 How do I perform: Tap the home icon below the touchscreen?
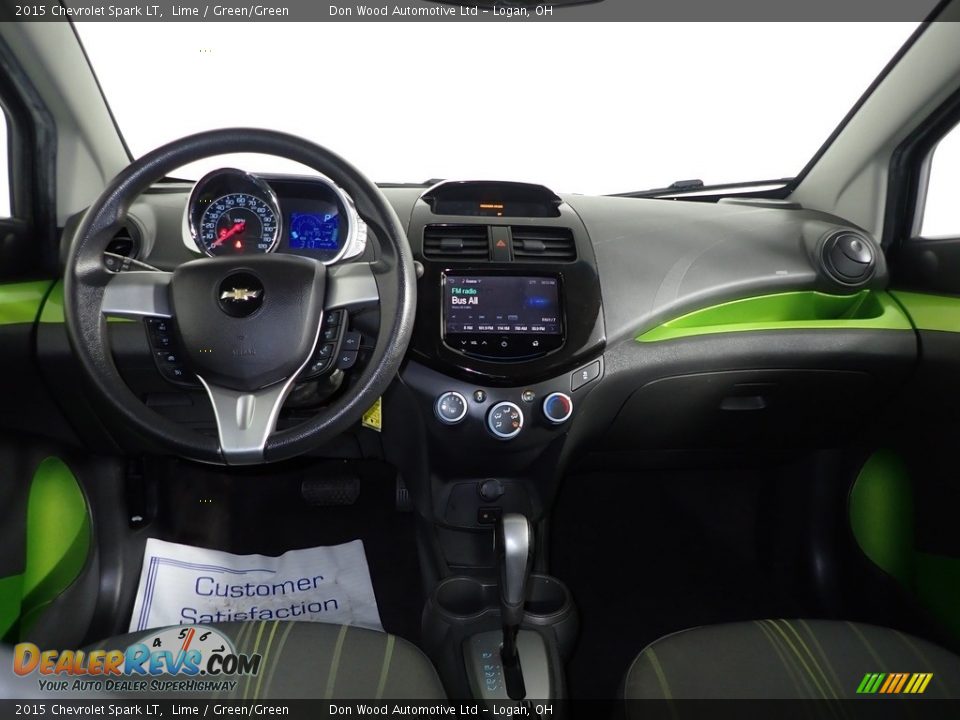pos(504,343)
